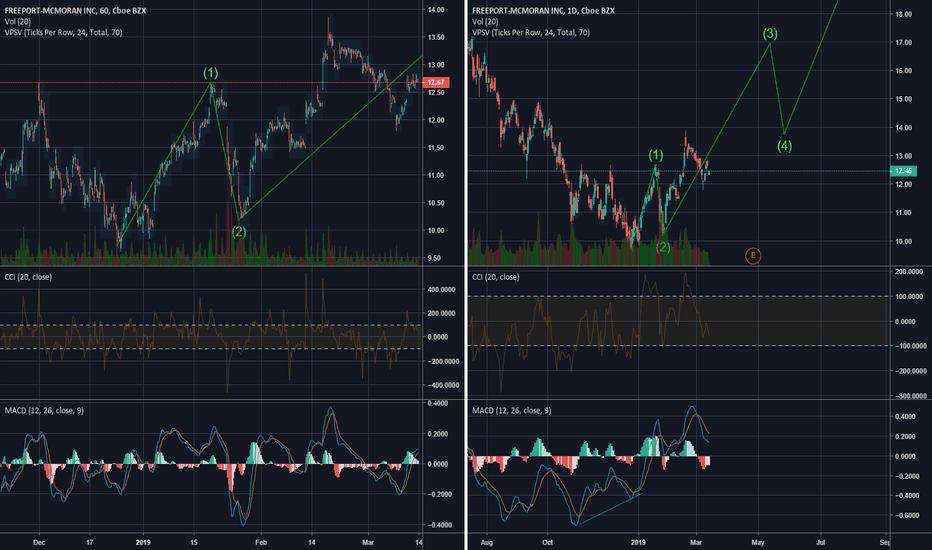Select wave label (1) on 60-minute chart
932x550 pixels.
coord(210,73)
